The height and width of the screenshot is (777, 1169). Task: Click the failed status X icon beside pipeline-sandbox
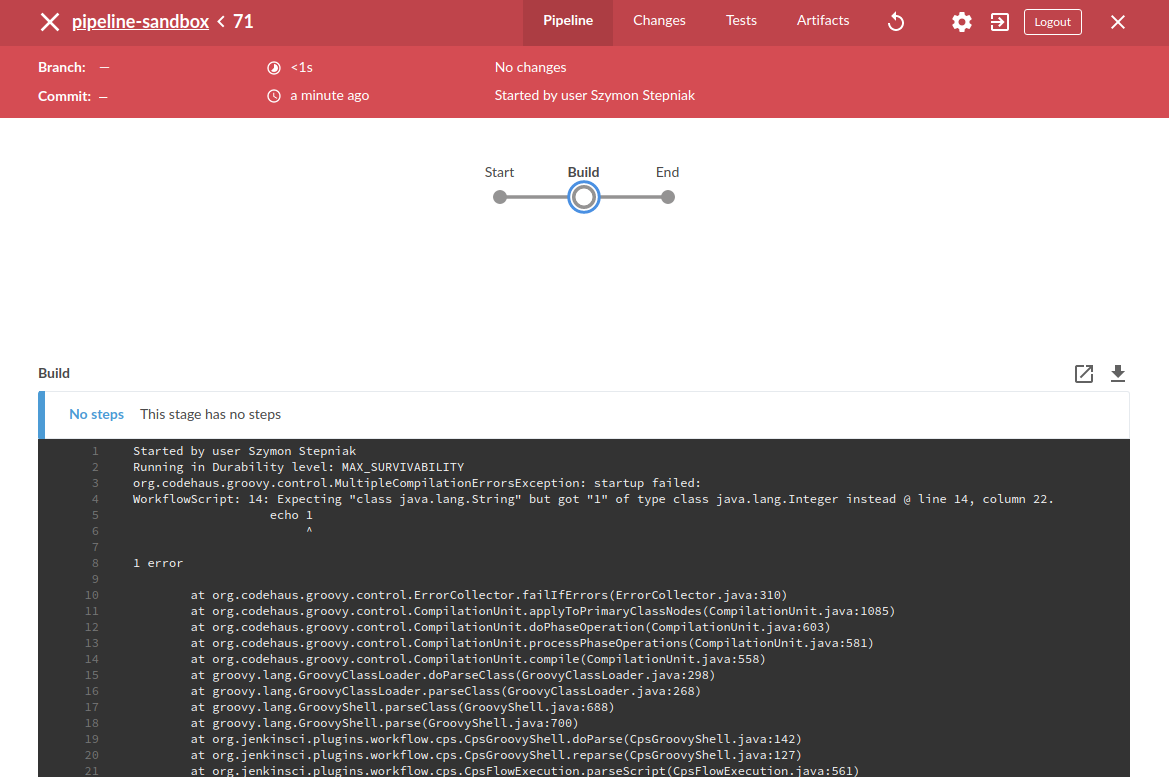pyautogui.click(x=50, y=22)
